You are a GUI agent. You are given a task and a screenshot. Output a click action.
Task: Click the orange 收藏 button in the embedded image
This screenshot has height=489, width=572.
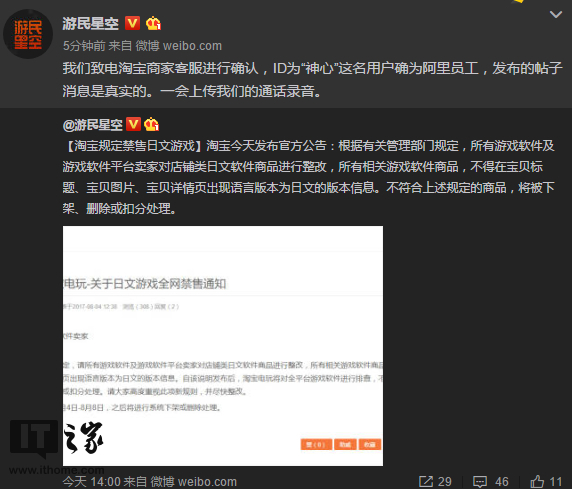[x=370, y=444]
